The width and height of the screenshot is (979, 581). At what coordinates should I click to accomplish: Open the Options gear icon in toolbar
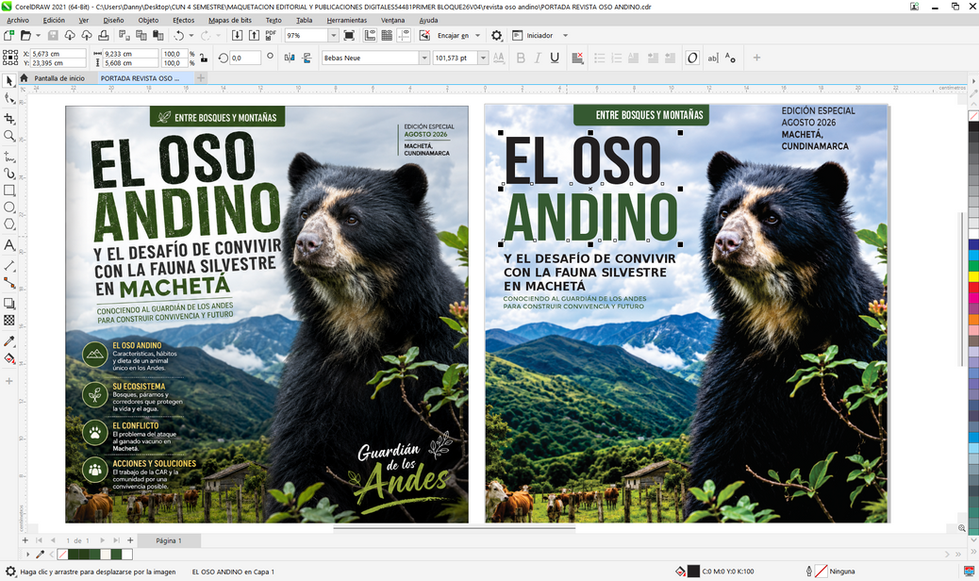pyautogui.click(x=496, y=36)
